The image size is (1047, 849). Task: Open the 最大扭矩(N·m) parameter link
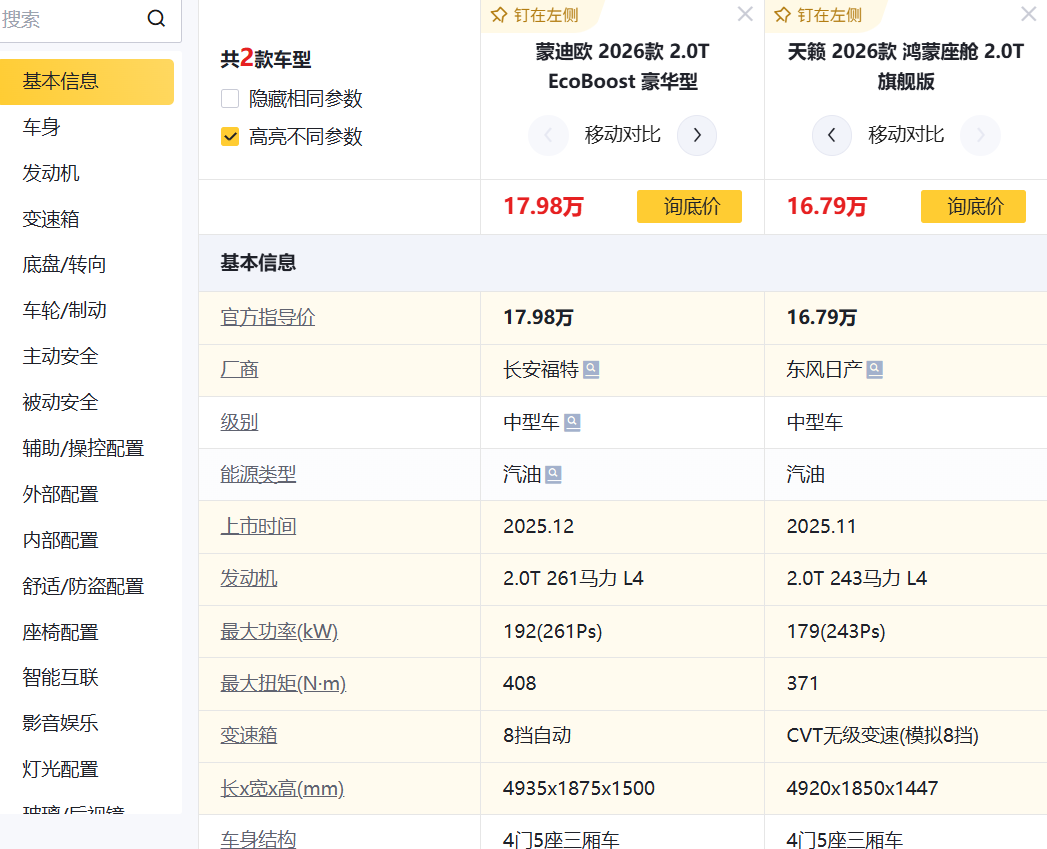point(283,684)
